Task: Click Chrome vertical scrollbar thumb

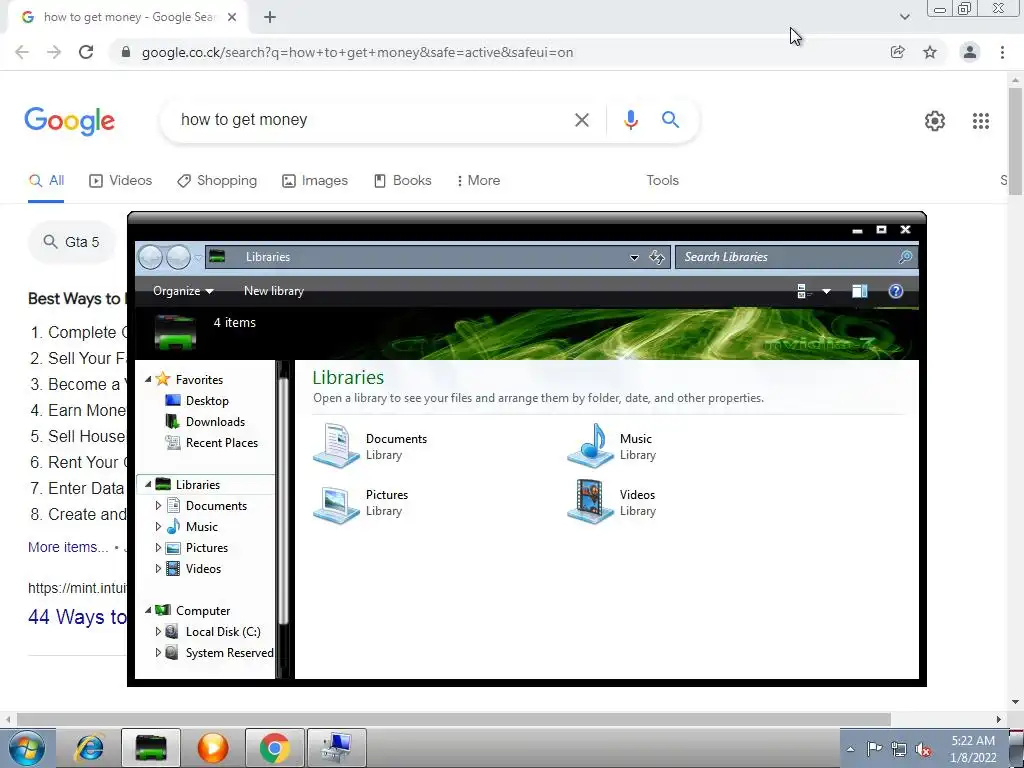Action: [1016, 142]
